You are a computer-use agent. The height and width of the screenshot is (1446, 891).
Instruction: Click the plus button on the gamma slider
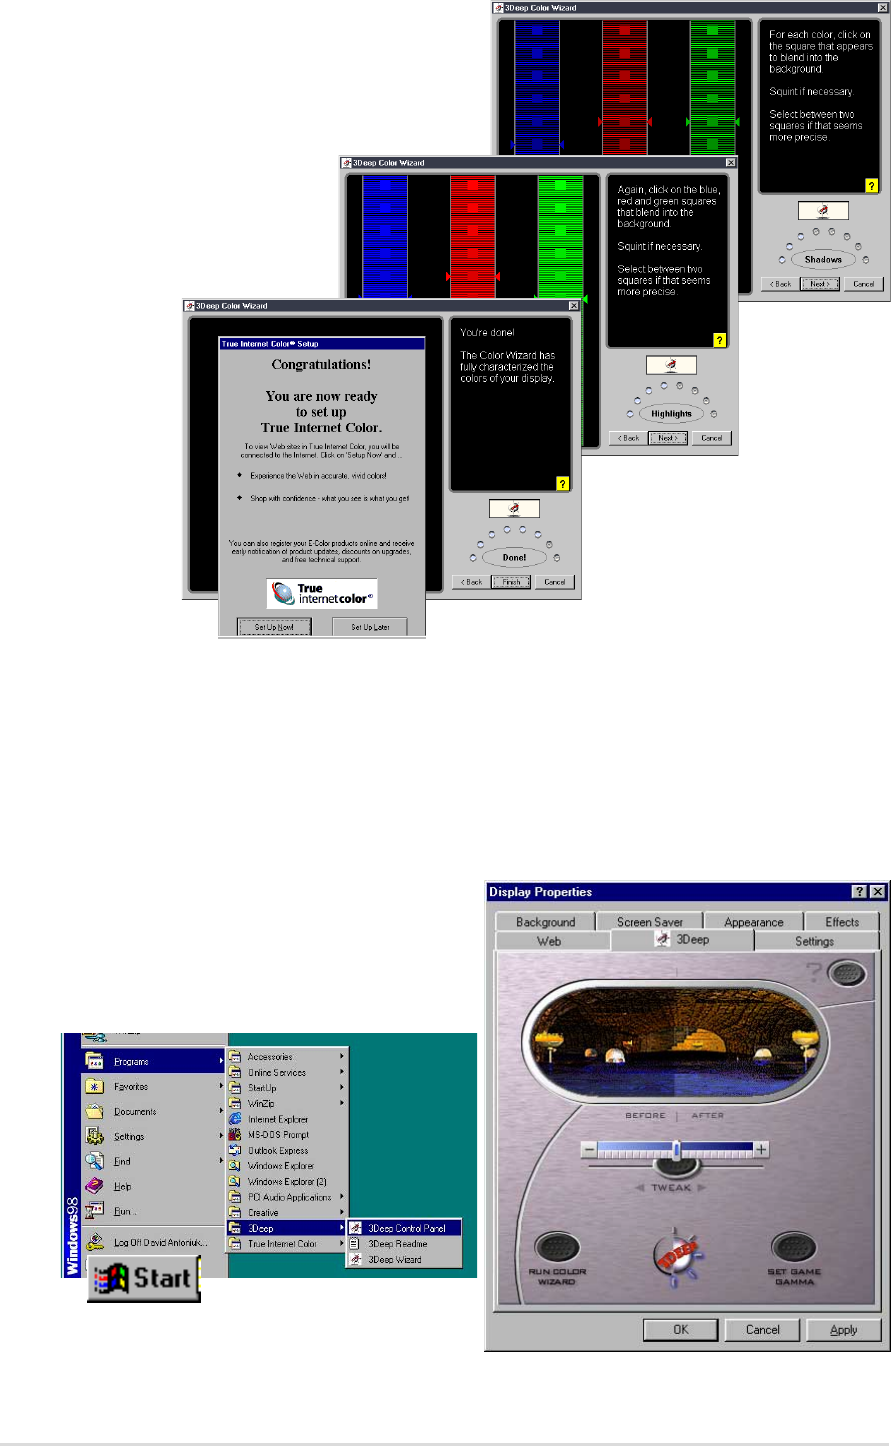762,1150
